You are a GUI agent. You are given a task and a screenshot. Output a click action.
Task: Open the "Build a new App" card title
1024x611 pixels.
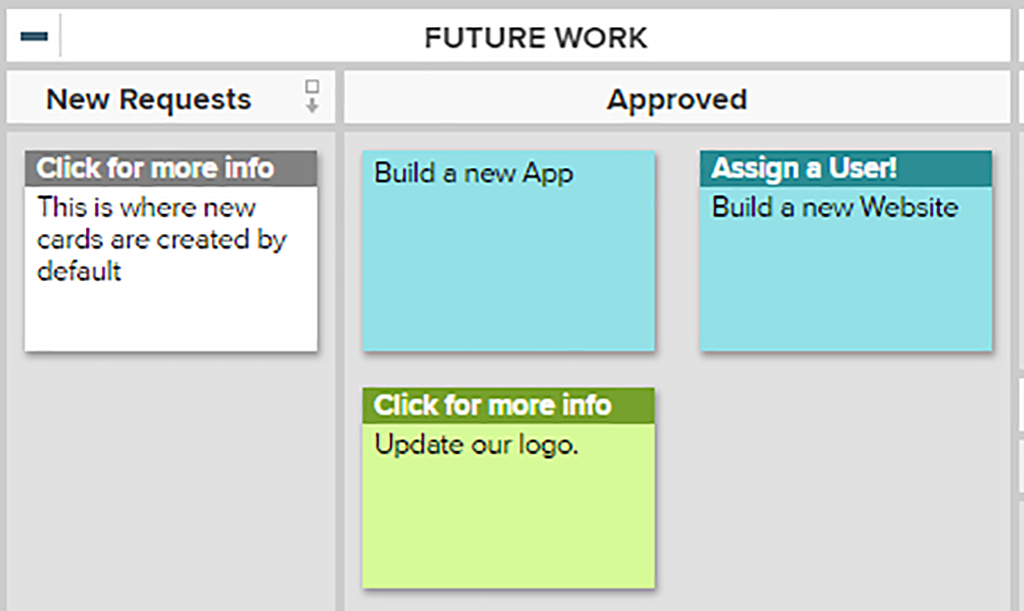pos(473,173)
